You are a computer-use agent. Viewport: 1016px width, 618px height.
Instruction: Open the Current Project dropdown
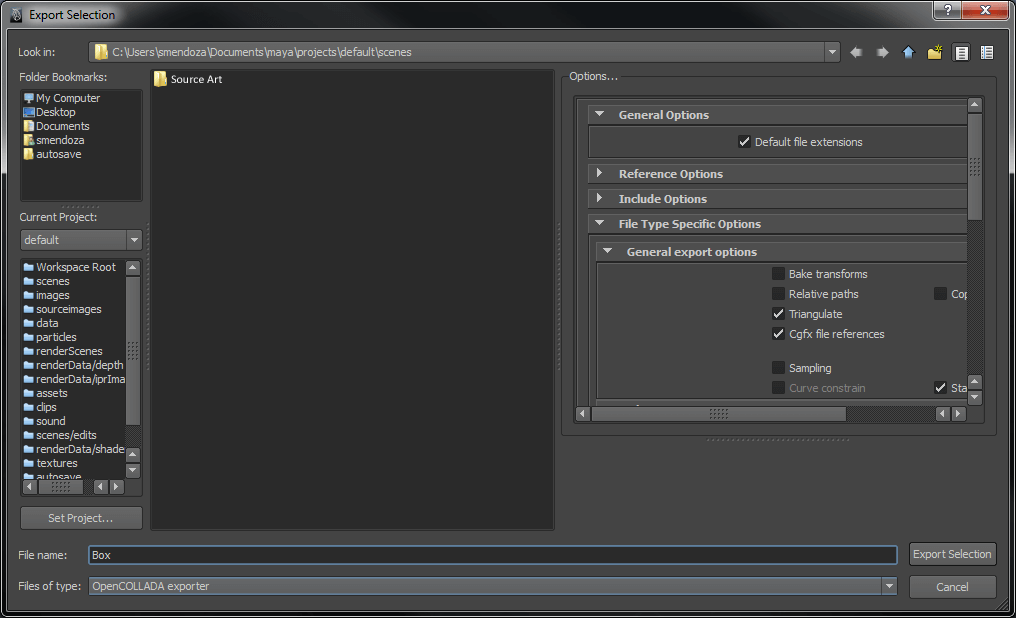134,239
